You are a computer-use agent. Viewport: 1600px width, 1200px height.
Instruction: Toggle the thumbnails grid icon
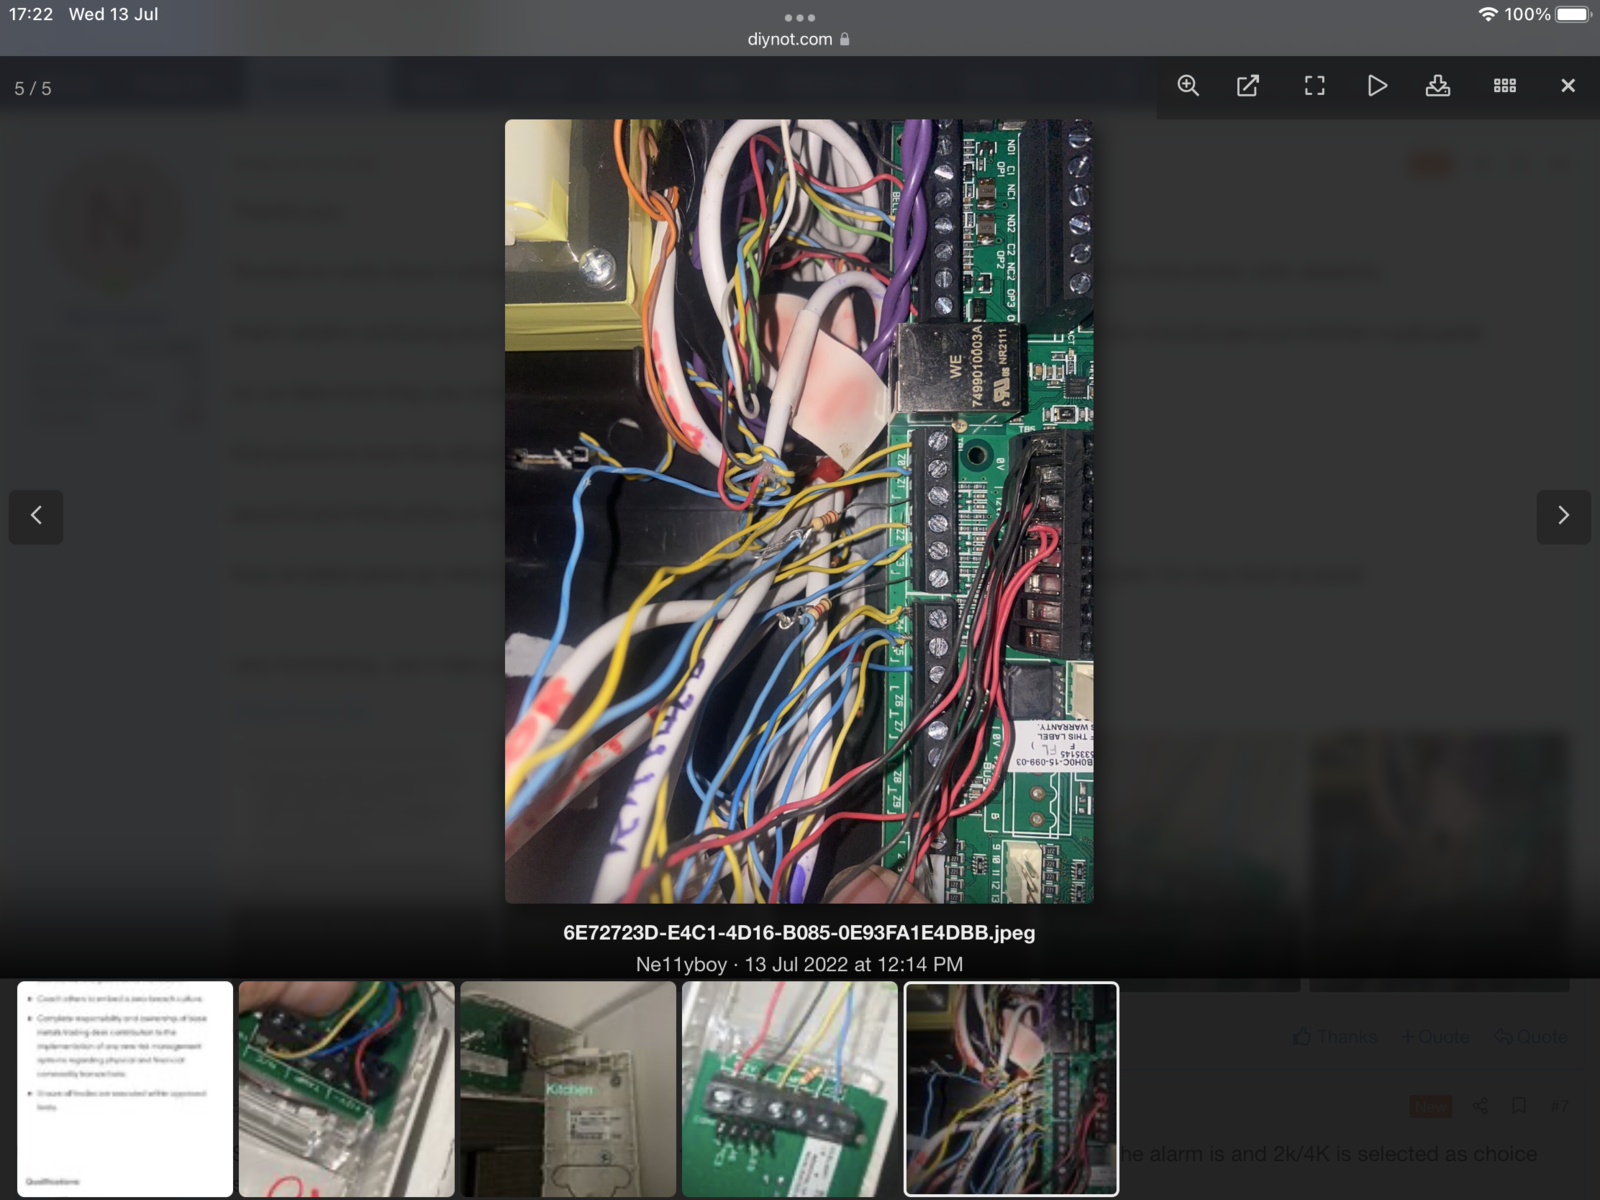(x=1504, y=86)
